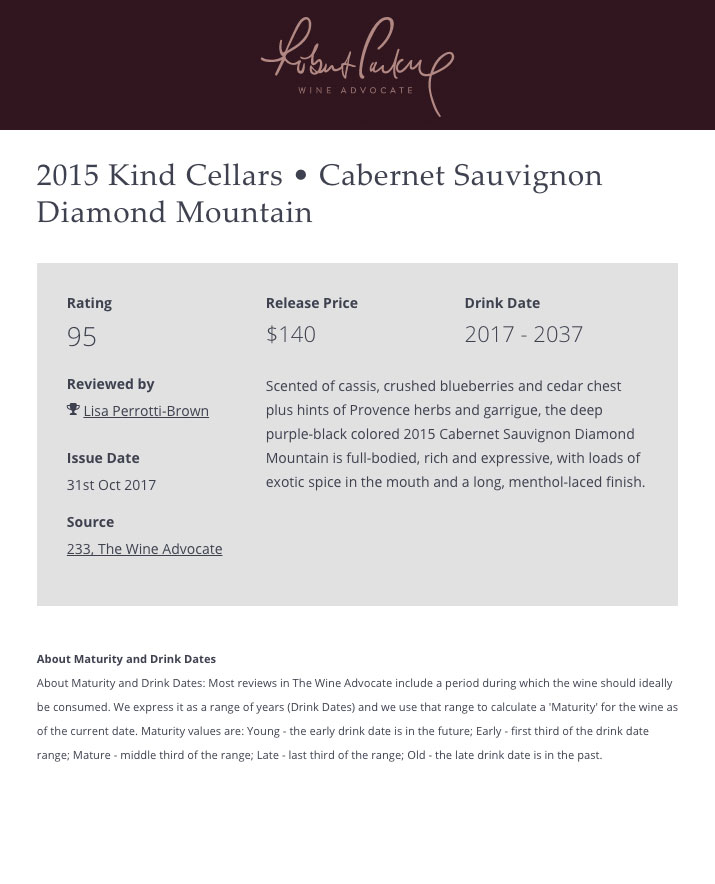Click the tasting note paragraph about cassis
The height and width of the screenshot is (884, 715).
pos(456,434)
